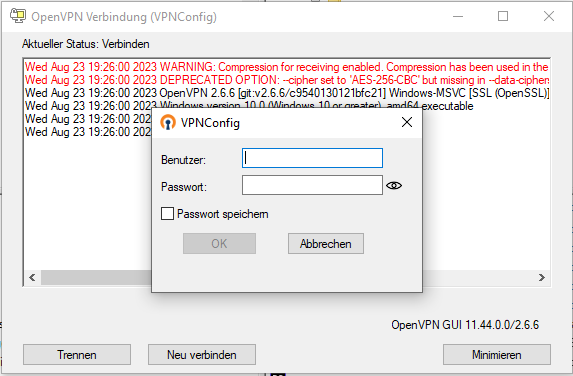This screenshot has width=573, height=376.
Task: Maximize the OpenVPN Verbindung window
Action: 503,16
